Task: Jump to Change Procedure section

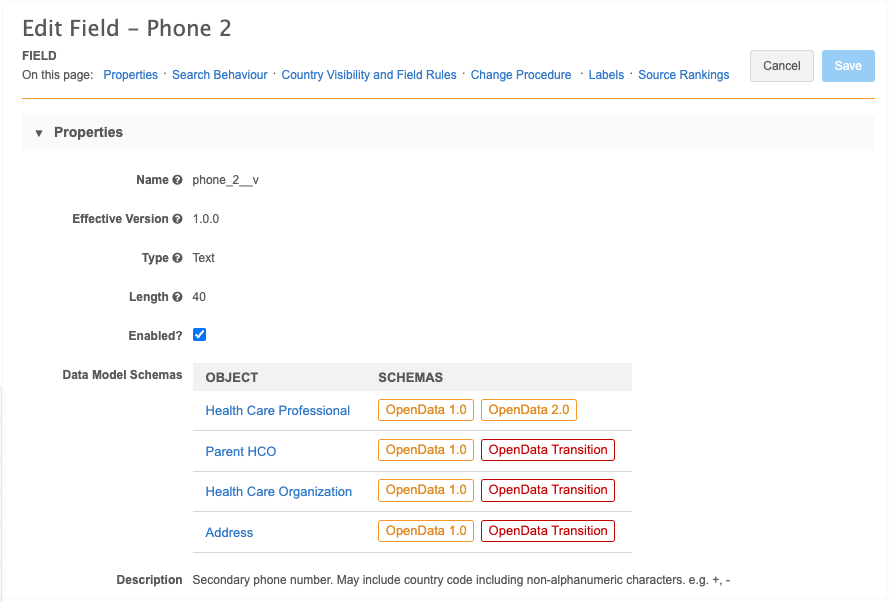Action: 521,75
